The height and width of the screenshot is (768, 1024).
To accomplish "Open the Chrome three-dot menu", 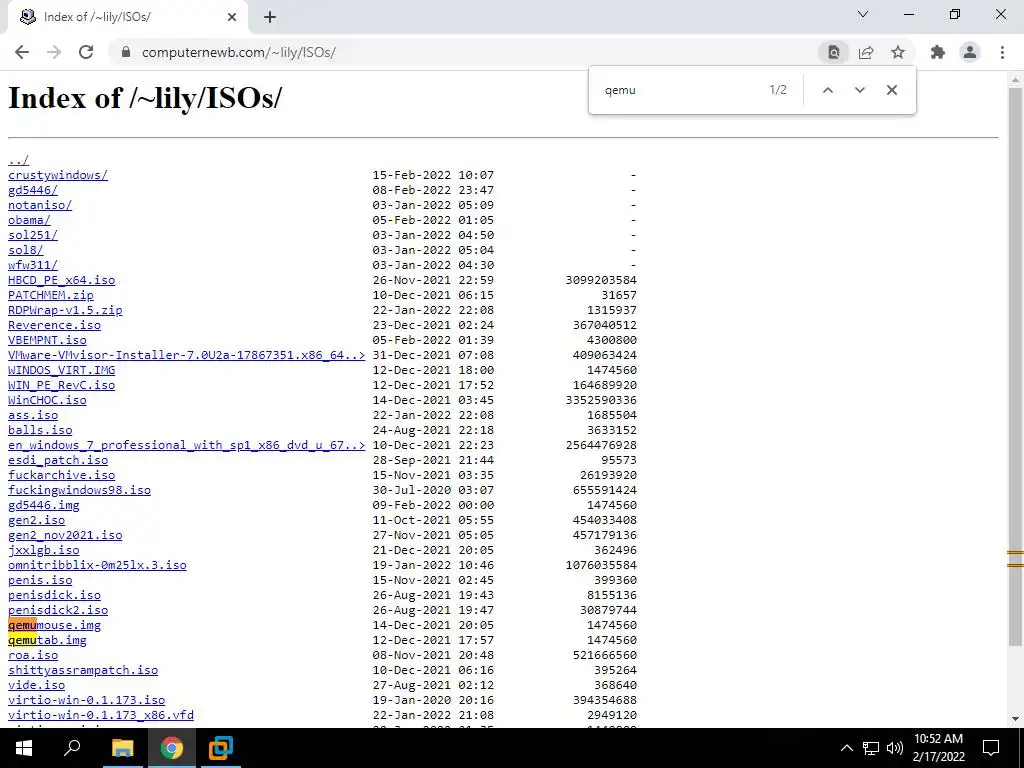I will click(x=1002, y=52).
